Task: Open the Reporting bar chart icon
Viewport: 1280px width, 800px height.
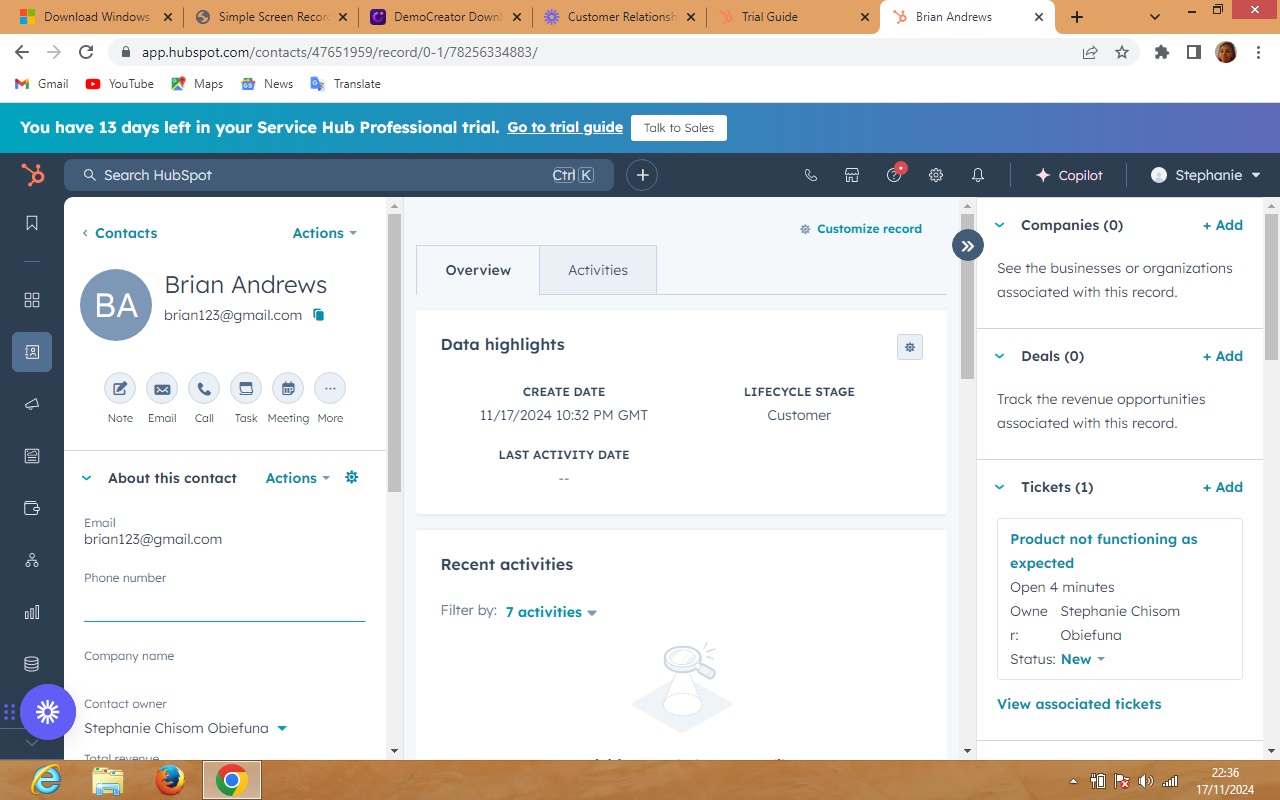Action: (31, 611)
